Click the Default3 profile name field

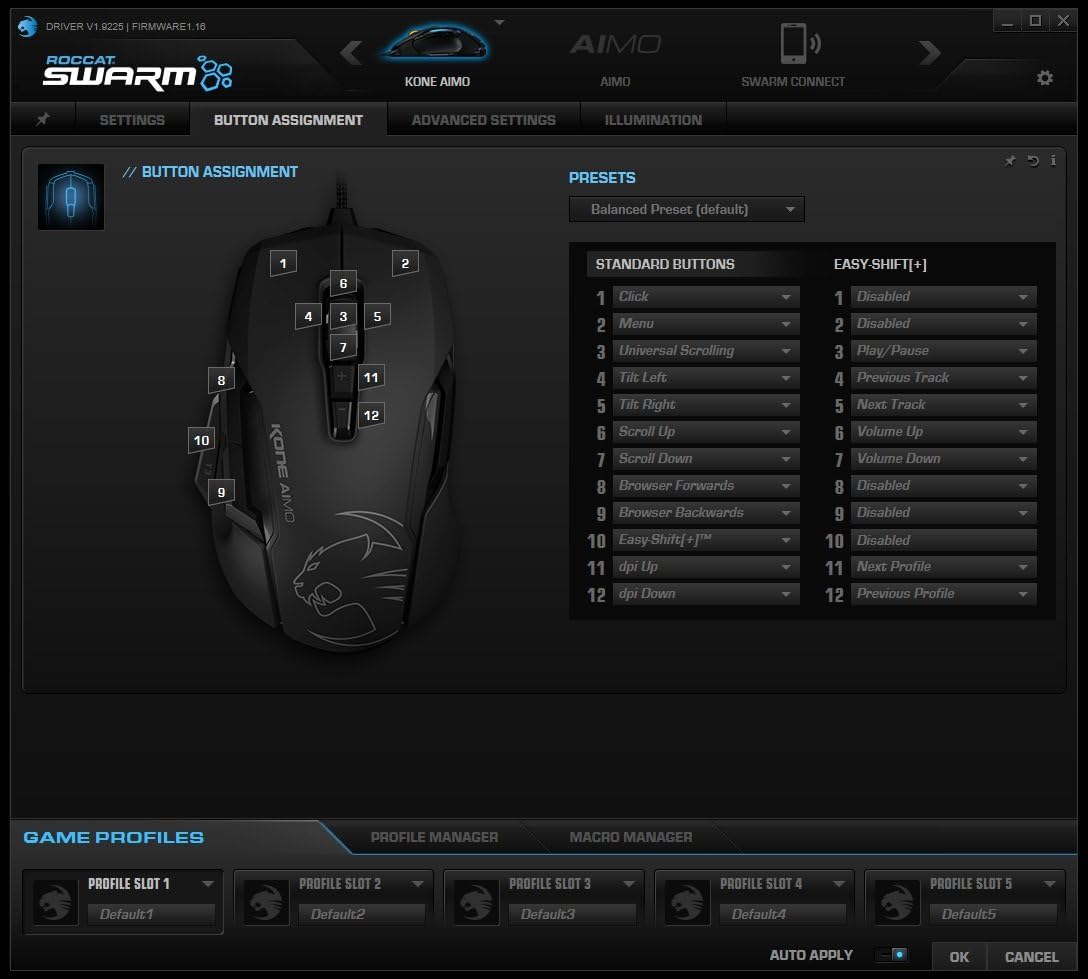572,914
